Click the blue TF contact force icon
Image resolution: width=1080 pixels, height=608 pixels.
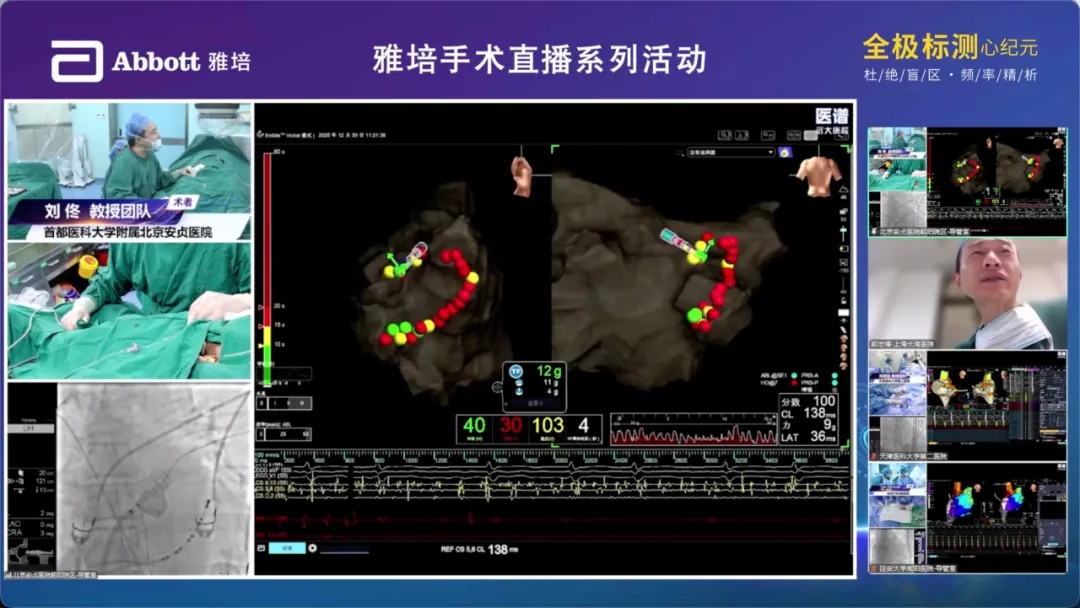point(517,371)
